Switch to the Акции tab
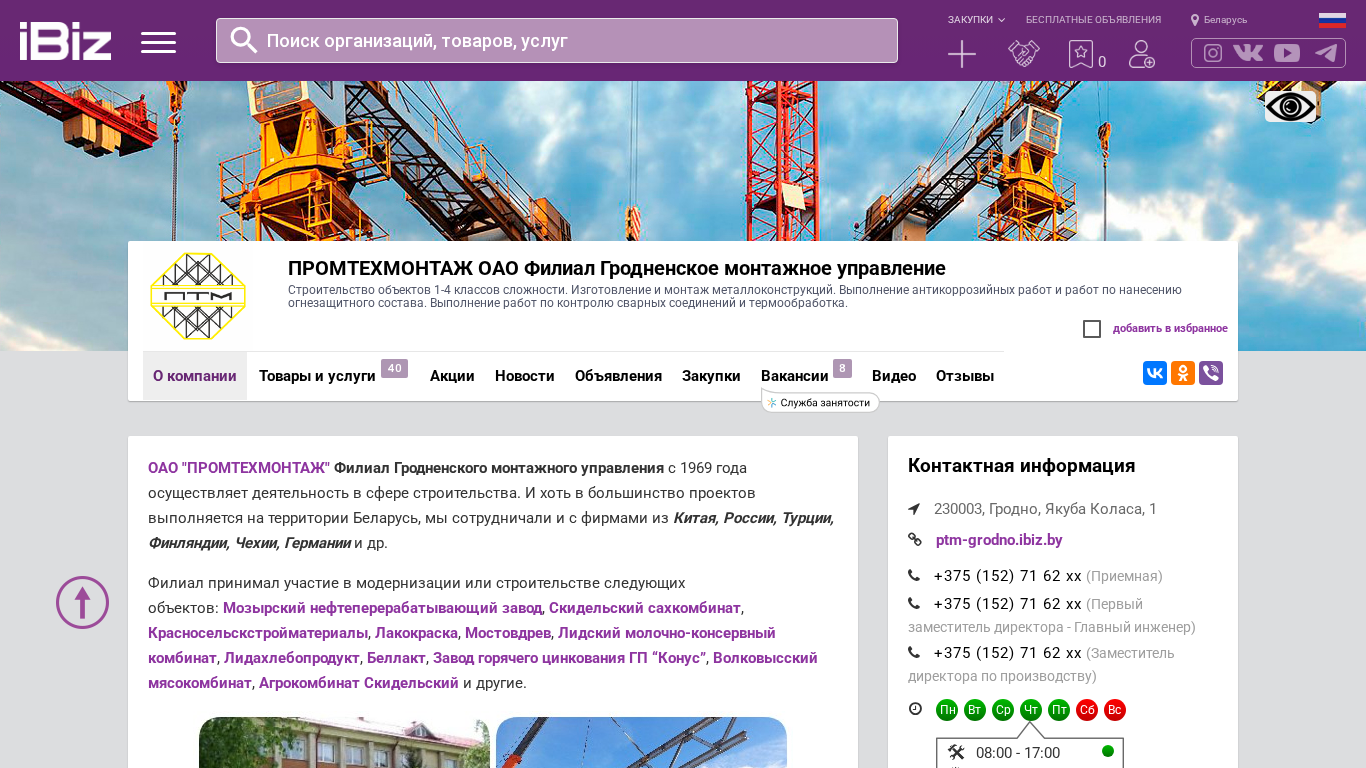This screenshot has width=1366, height=768. click(x=452, y=376)
